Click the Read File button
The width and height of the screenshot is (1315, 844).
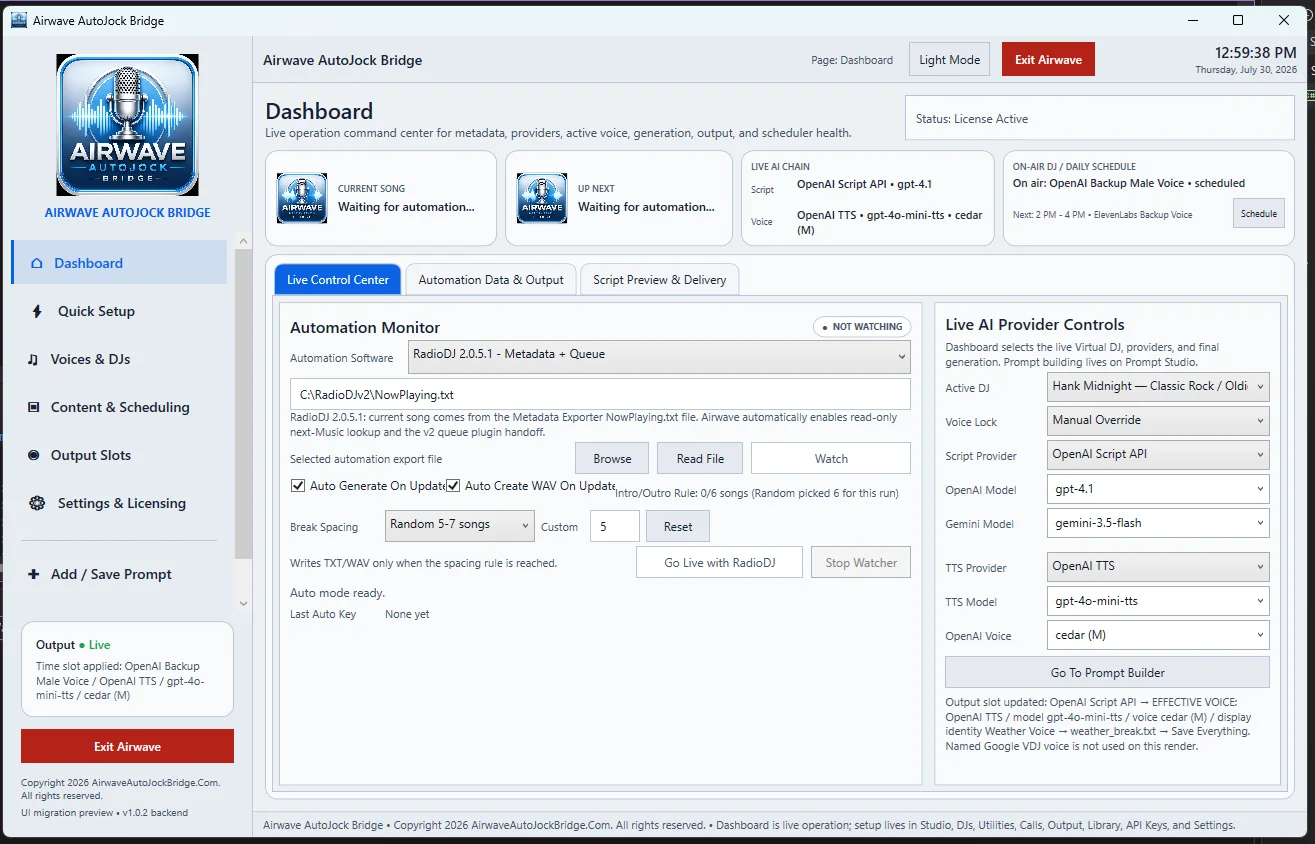pyautogui.click(x=700, y=458)
